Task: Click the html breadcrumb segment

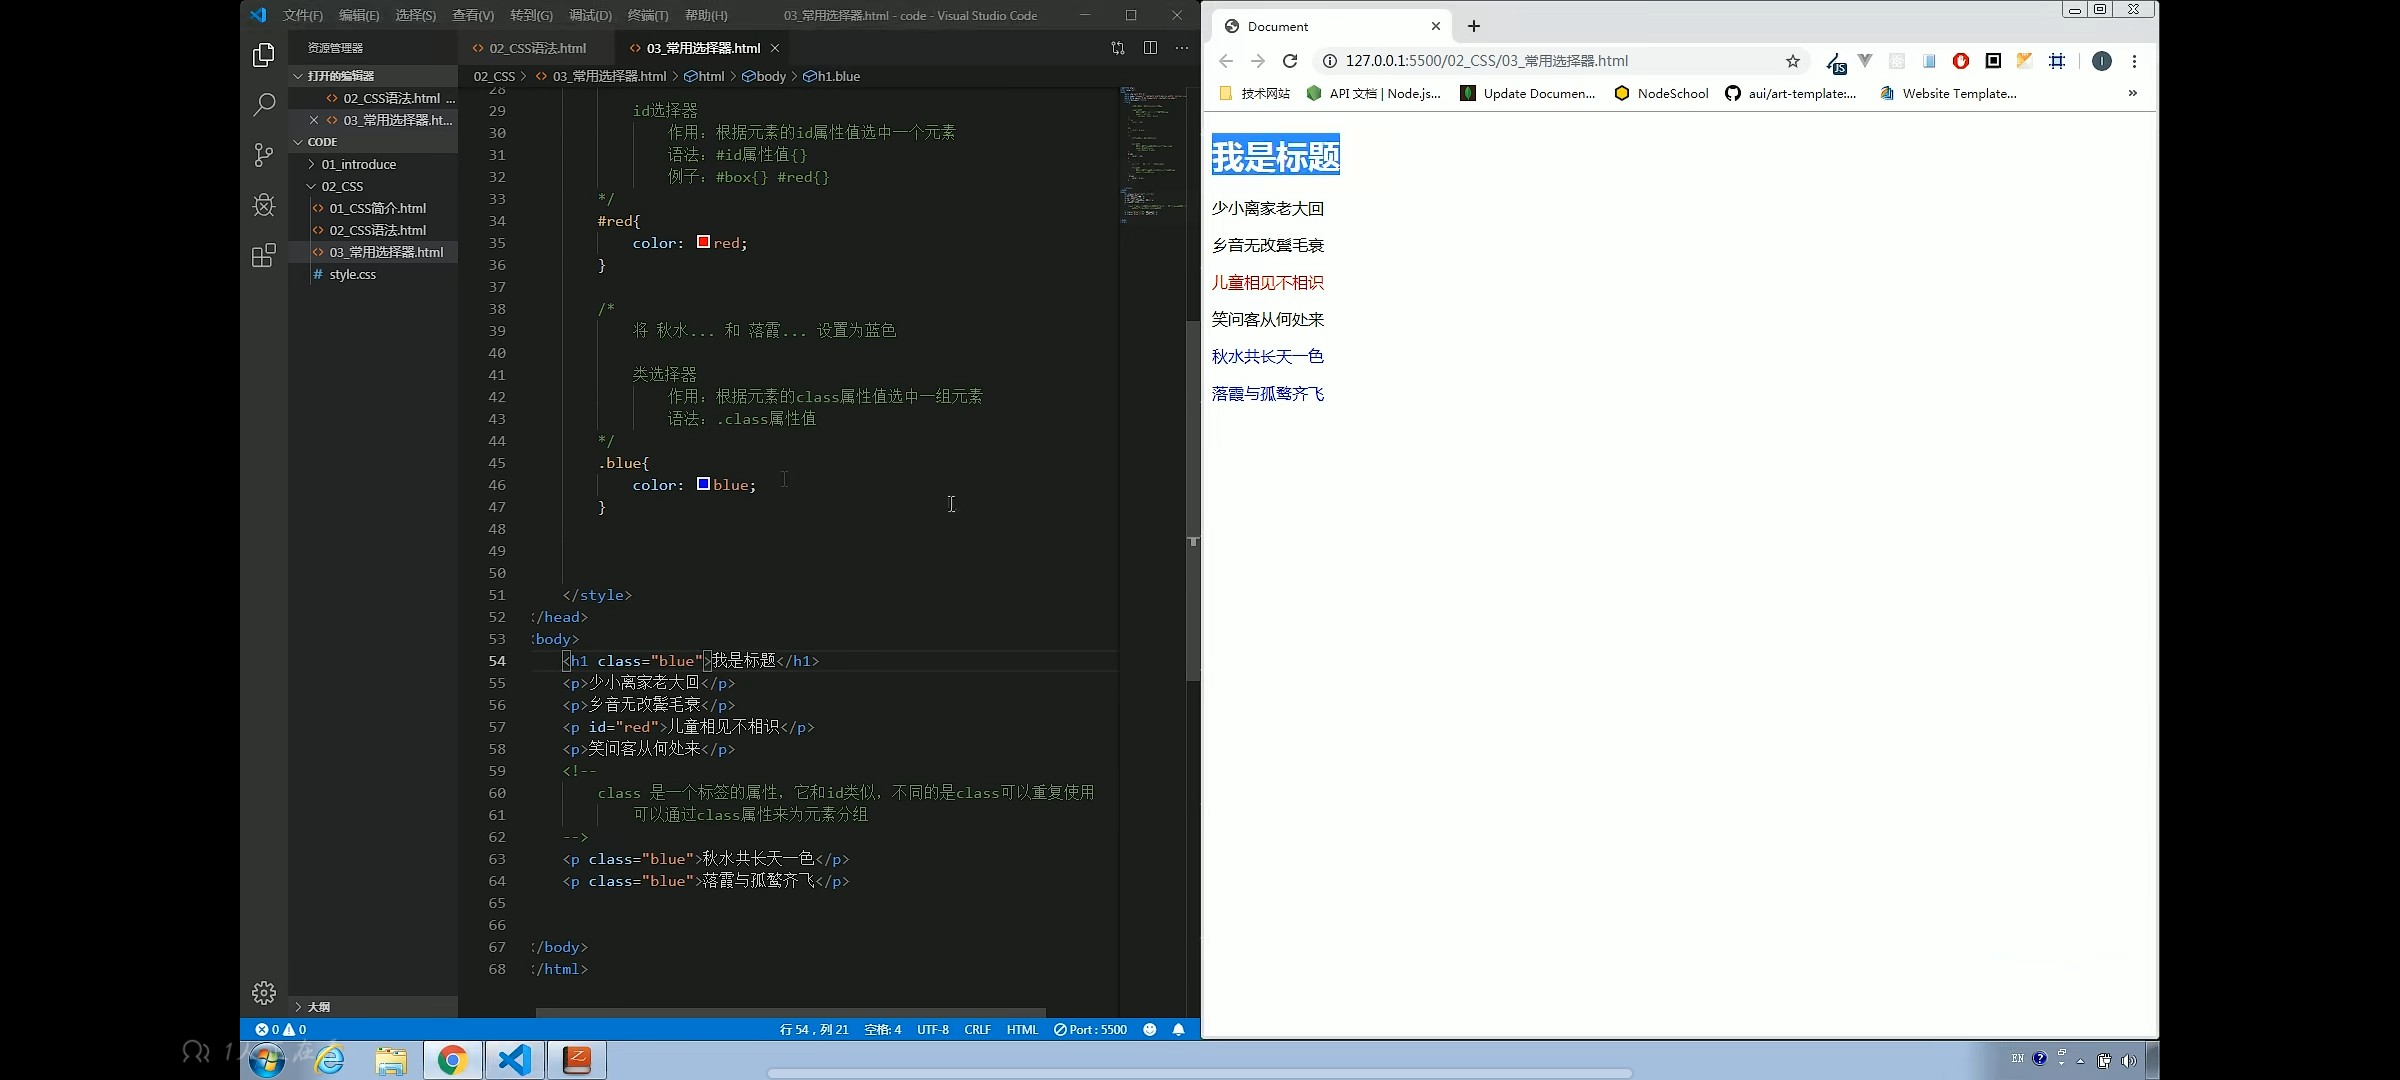Action: pos(704,76)
